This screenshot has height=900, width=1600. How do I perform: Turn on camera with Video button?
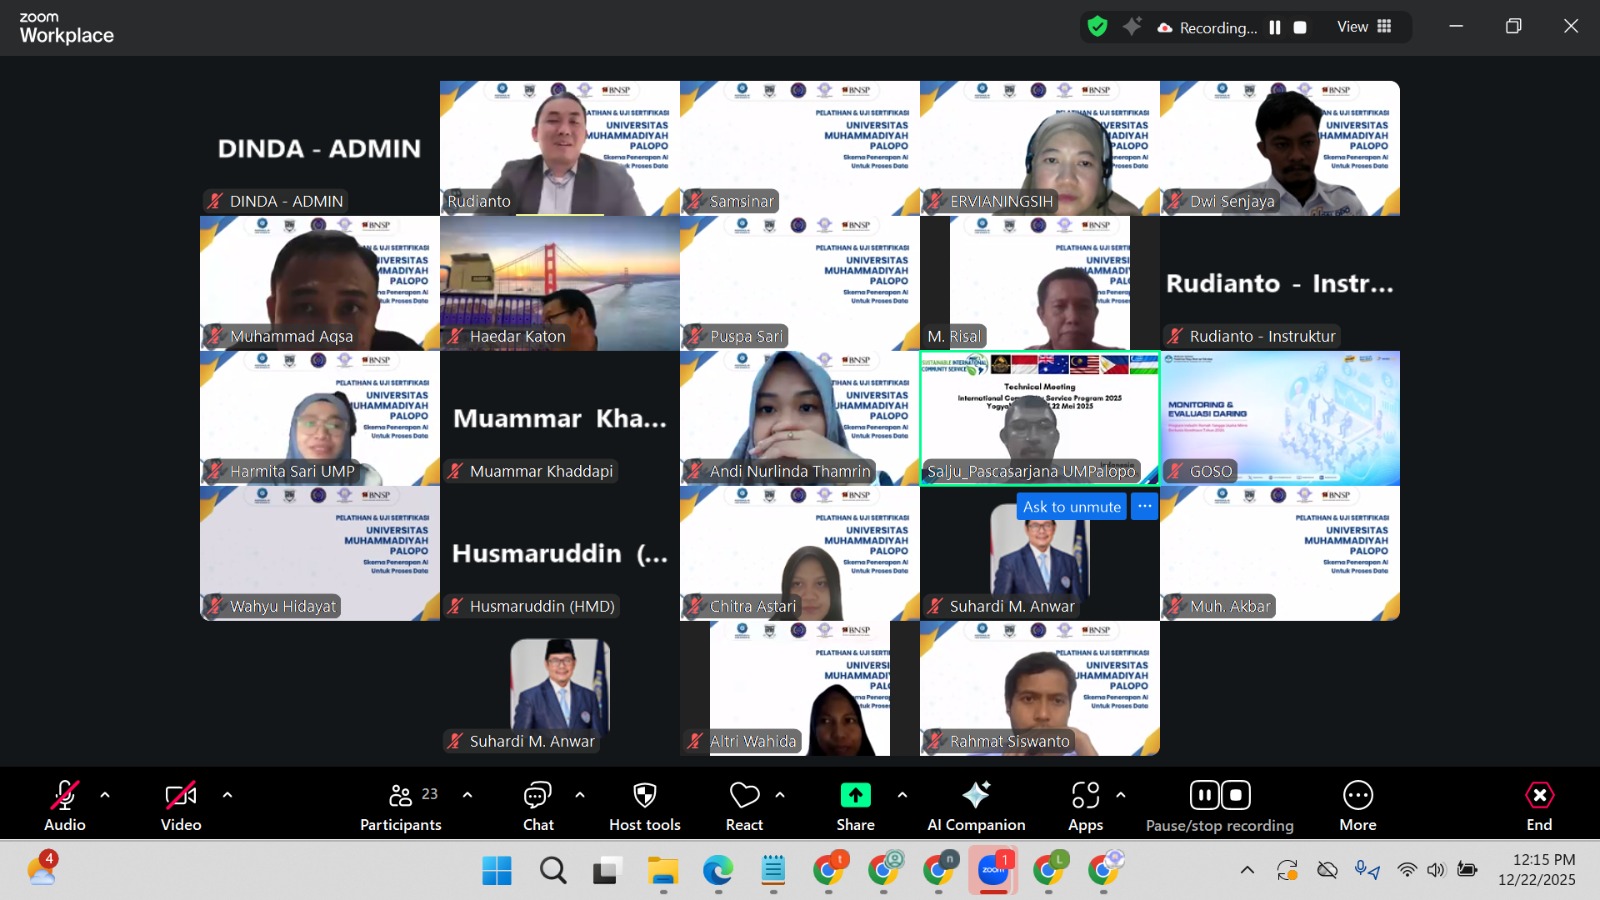(181, 805)
